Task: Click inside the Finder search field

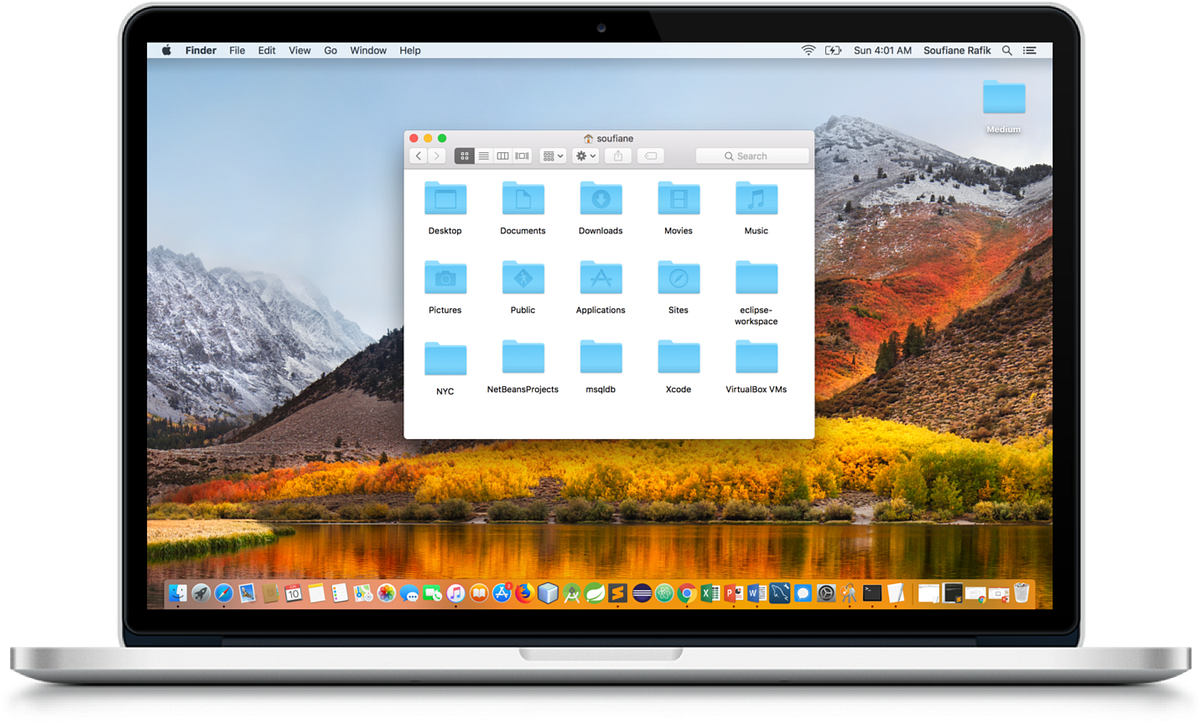Action: coord(752,155)
